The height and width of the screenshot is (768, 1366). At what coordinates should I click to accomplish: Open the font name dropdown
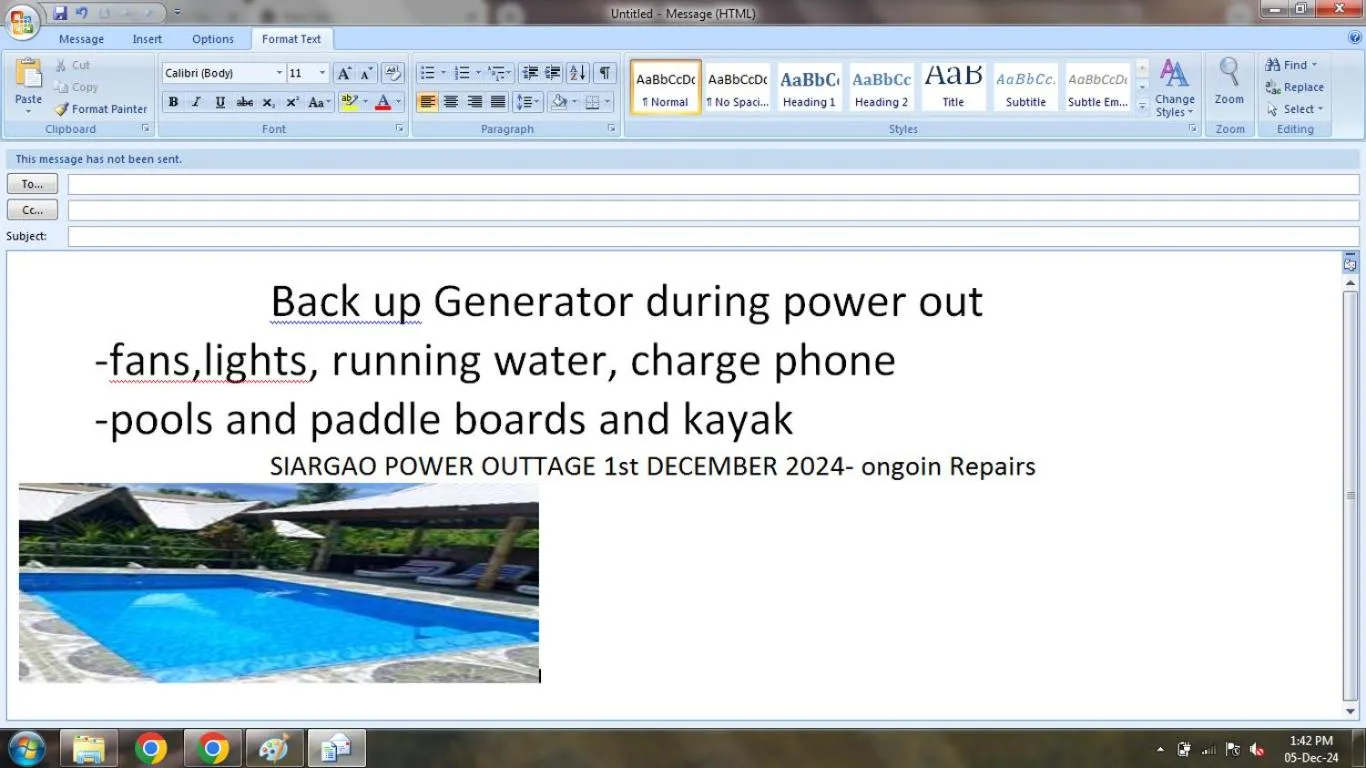click(279, 73)
